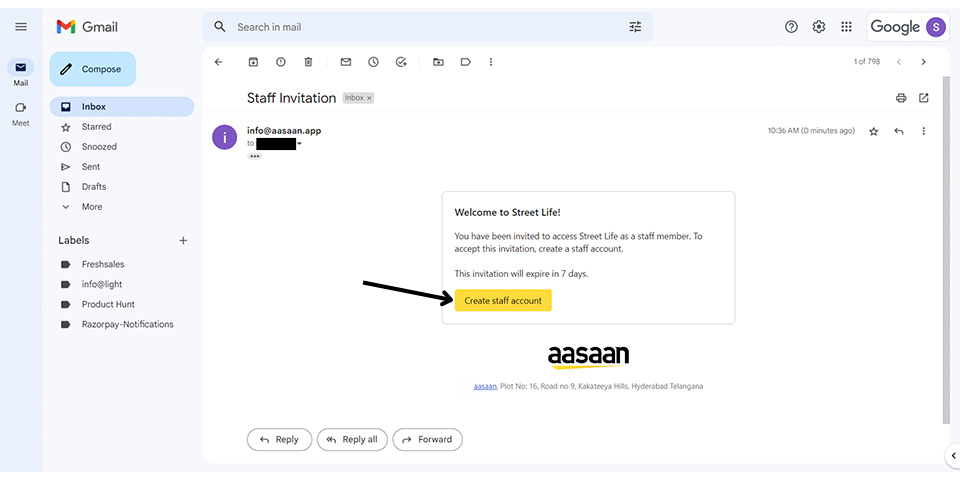Open the email in new window
This screenshot has height=480, width=960.
924,98
